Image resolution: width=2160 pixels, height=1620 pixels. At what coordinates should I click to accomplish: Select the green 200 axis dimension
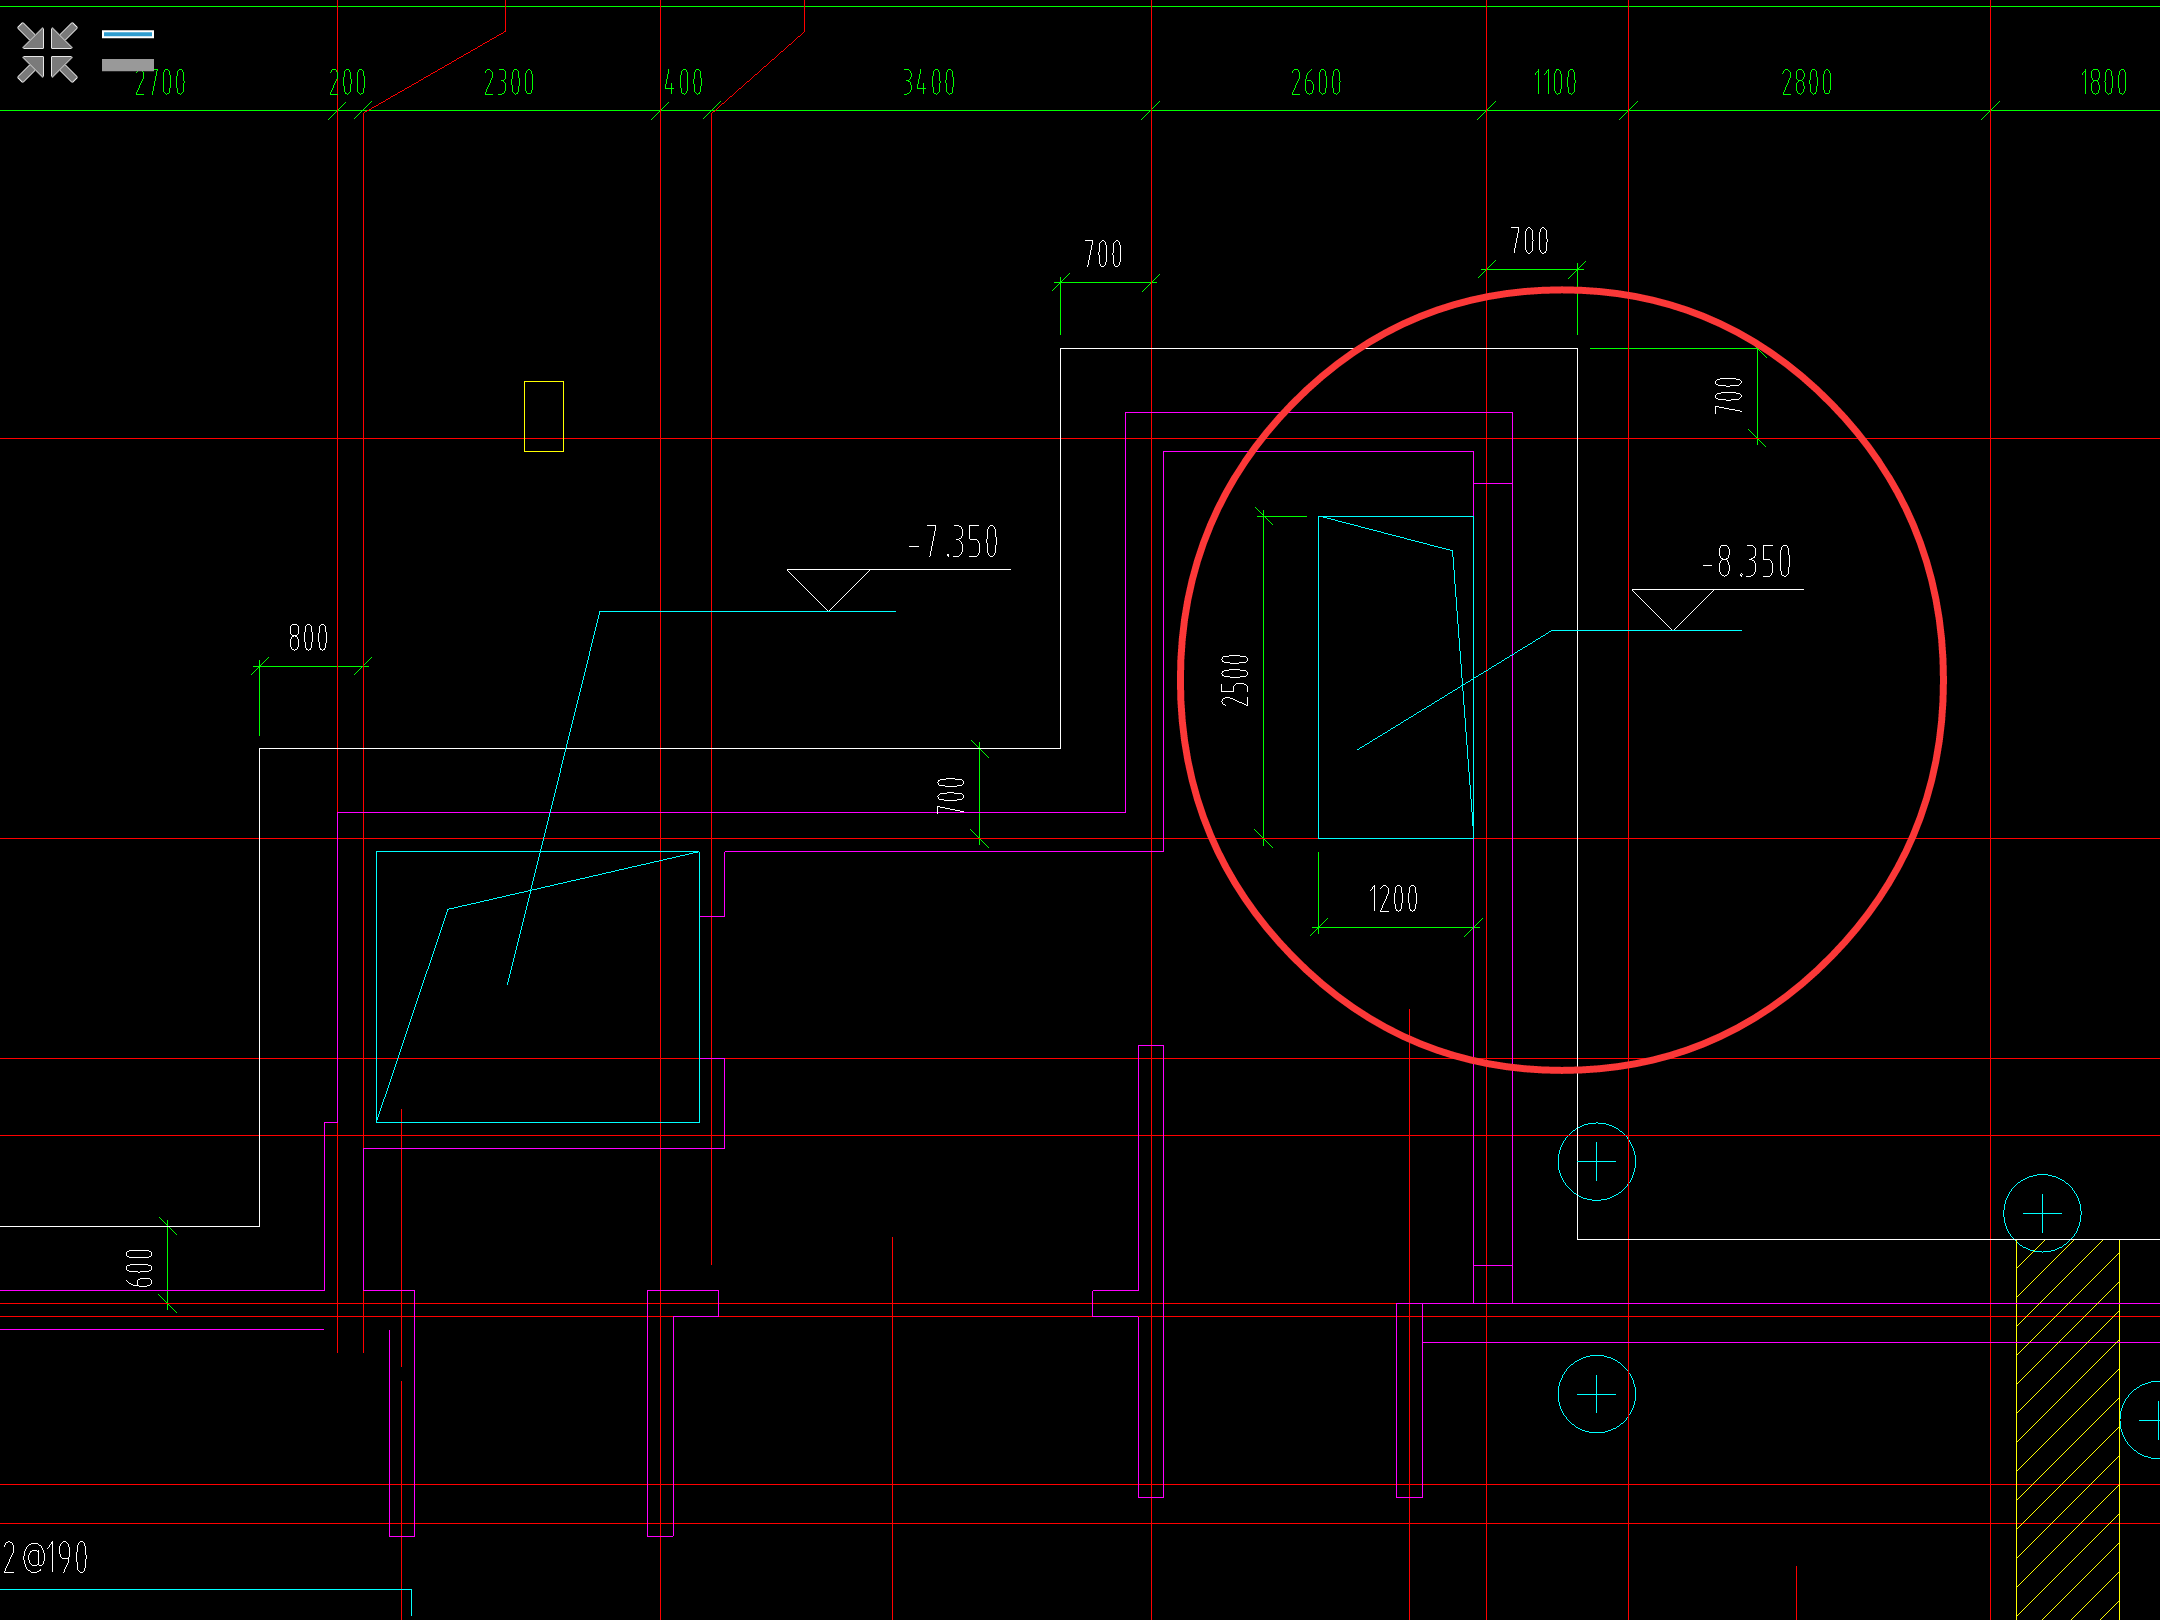pos(347,83)
